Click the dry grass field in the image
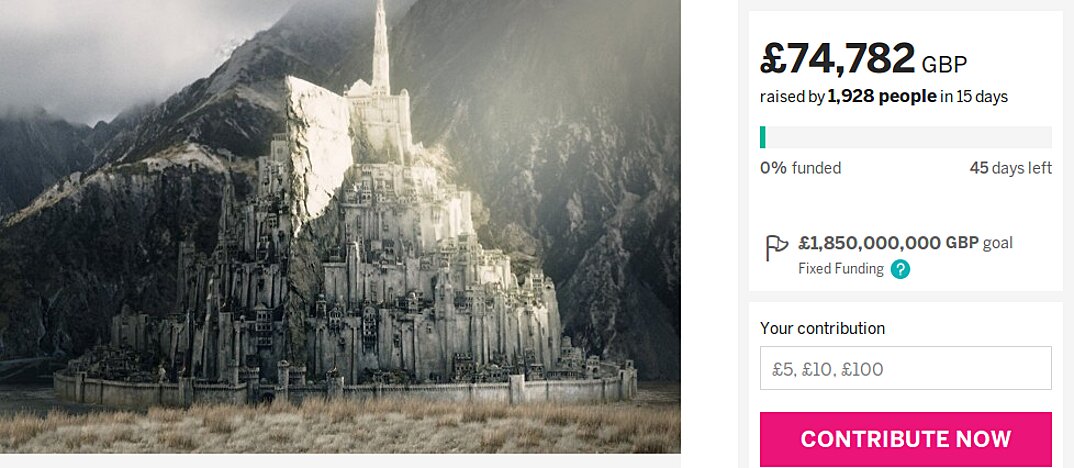This screenshot has width=1074, height=468. [340, 428]
